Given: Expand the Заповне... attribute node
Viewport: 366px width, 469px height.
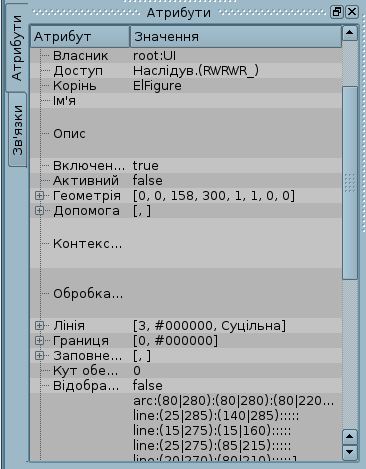Looking at the screenshot, I should pos(39,356).
